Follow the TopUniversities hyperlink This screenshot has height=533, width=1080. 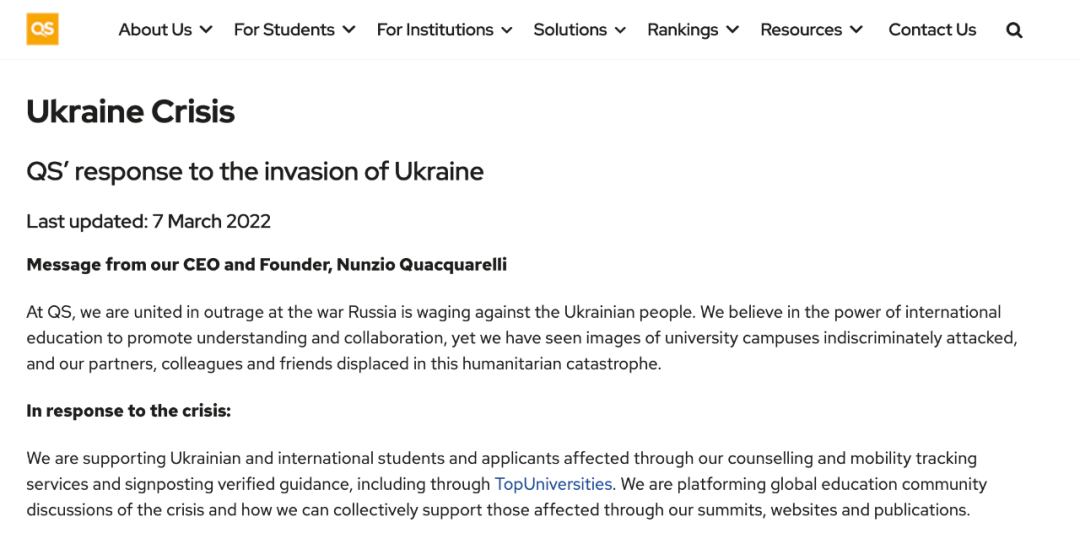point(553,484)
